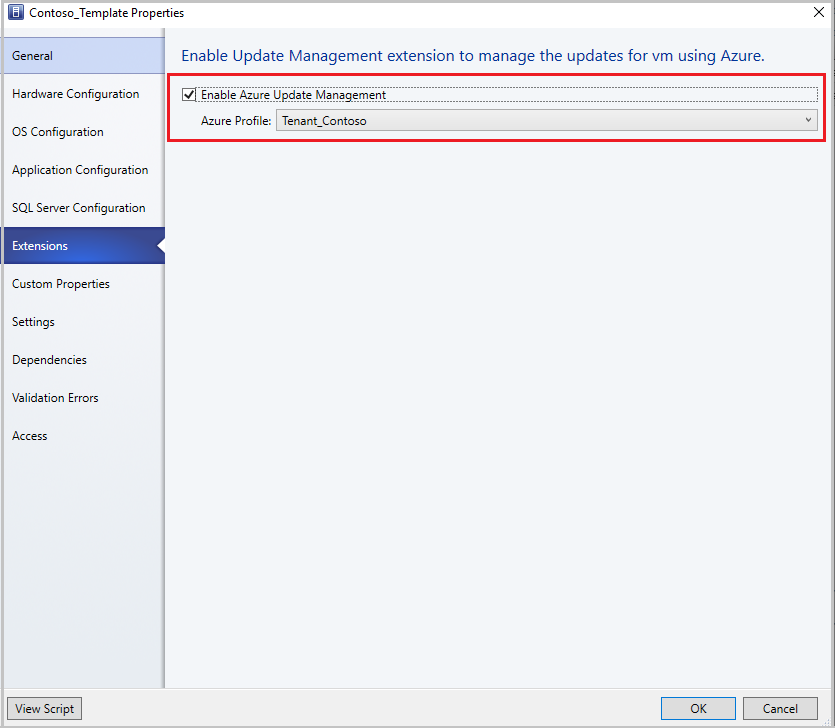Screen dimensions: 835x728
Task: Click the View Script button
Action: click(x=45, y=708)
